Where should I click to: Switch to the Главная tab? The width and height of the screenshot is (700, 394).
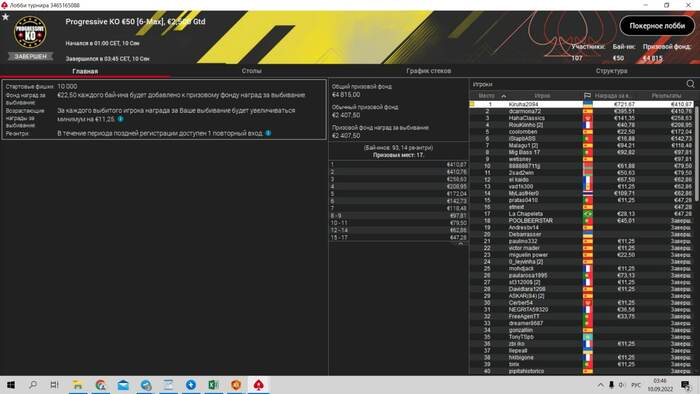click(85, 71)
